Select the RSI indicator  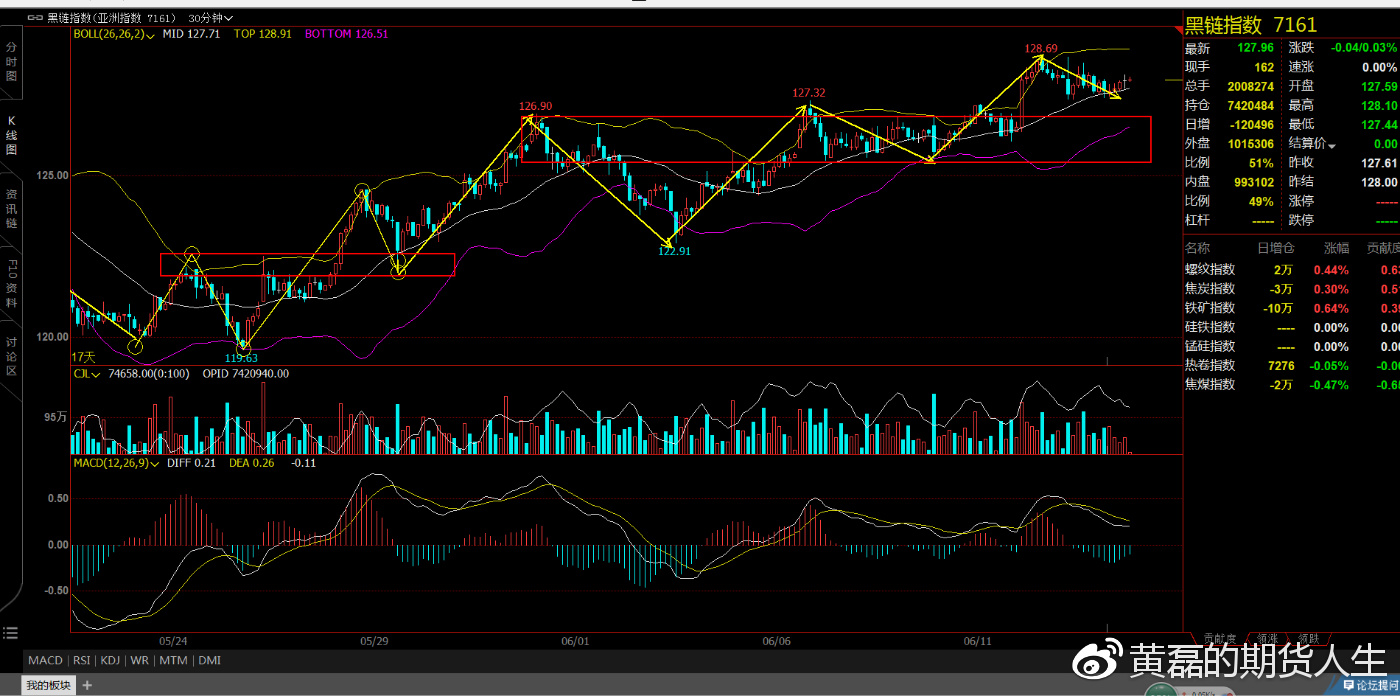click(x=83, y=661)
